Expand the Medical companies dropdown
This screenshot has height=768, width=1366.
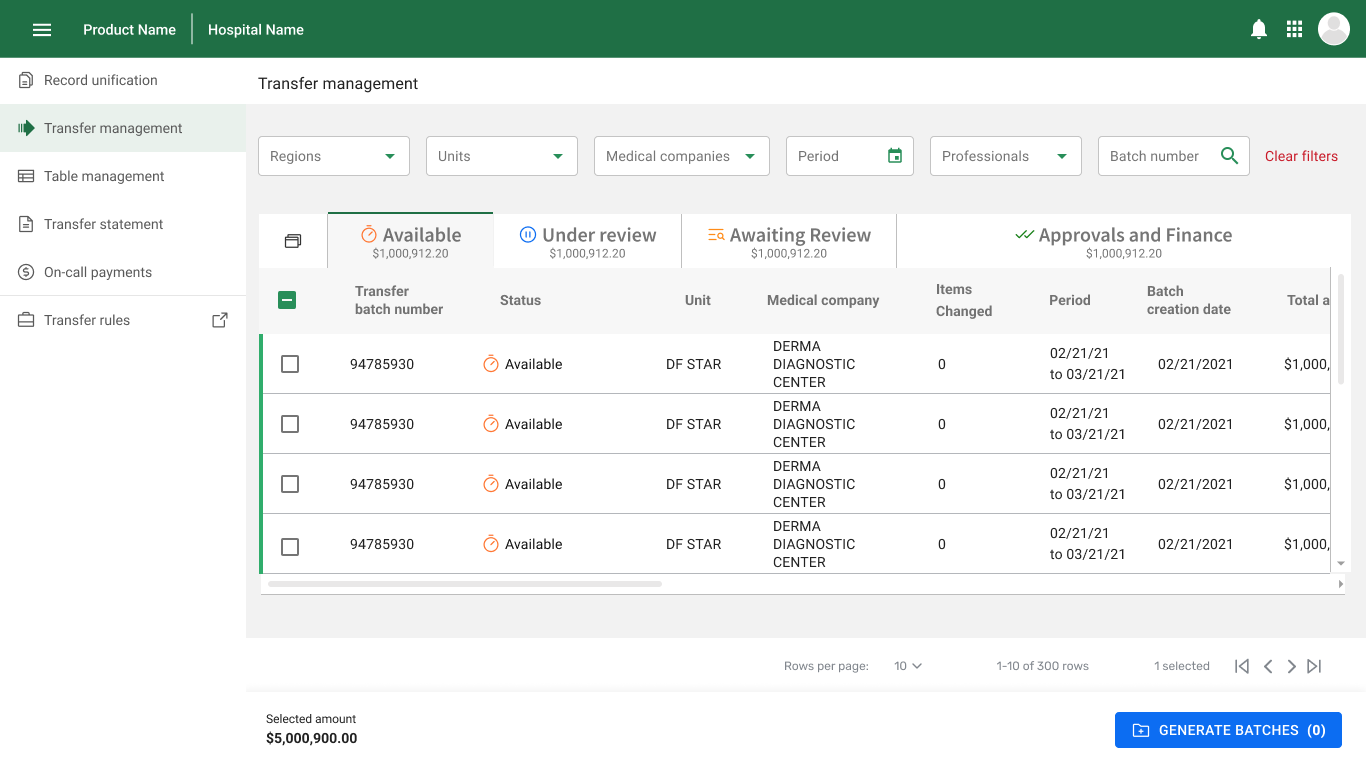pyautogui.click(x=682, y=156)
